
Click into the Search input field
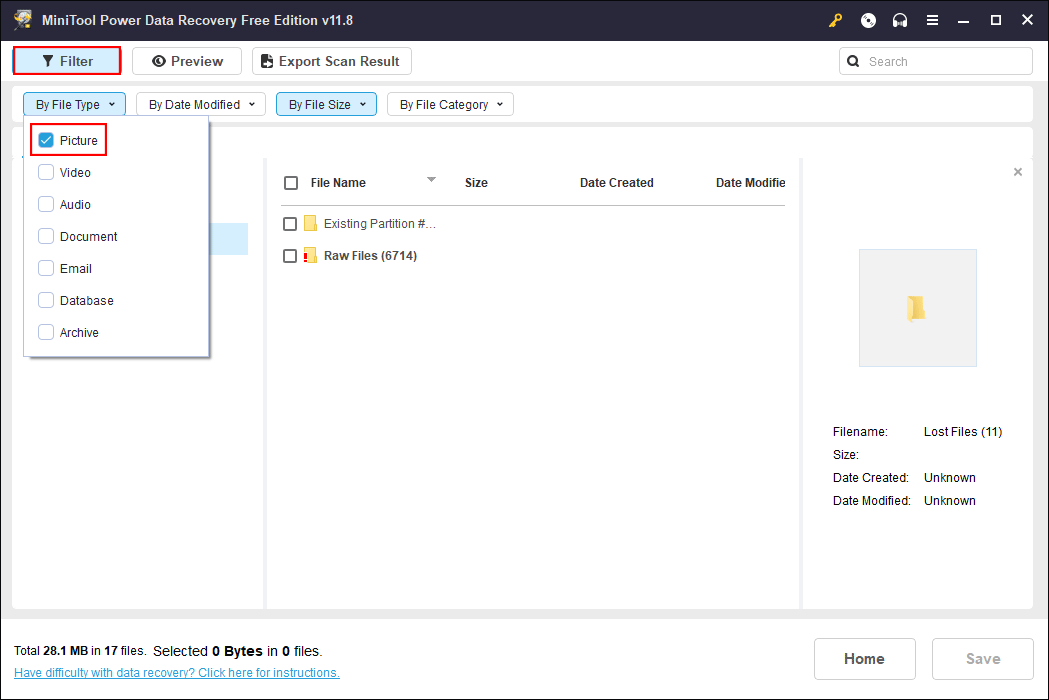point(945,62)
